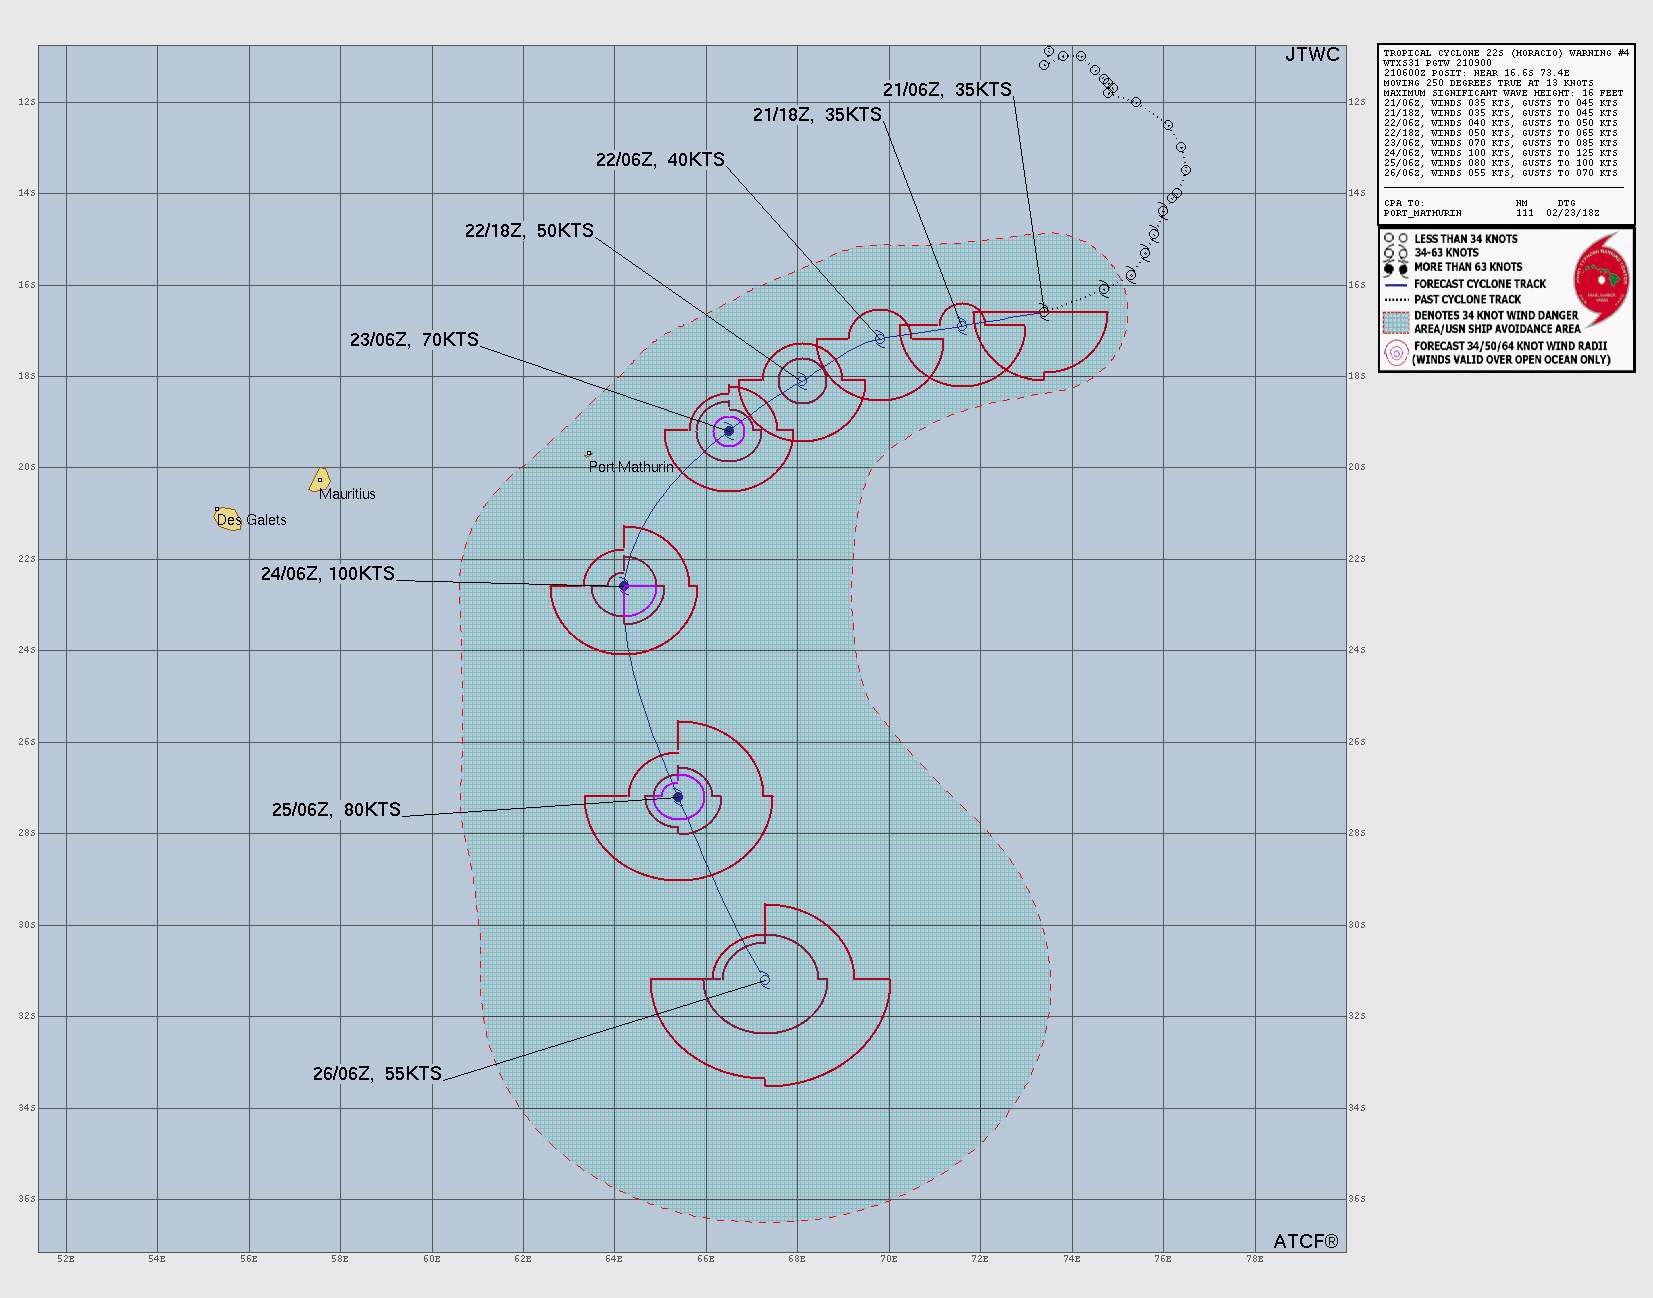1653x1298 pixels.
Task: Click the 26/06Z, 55KTS forecast label
Action: [377, 1073]
